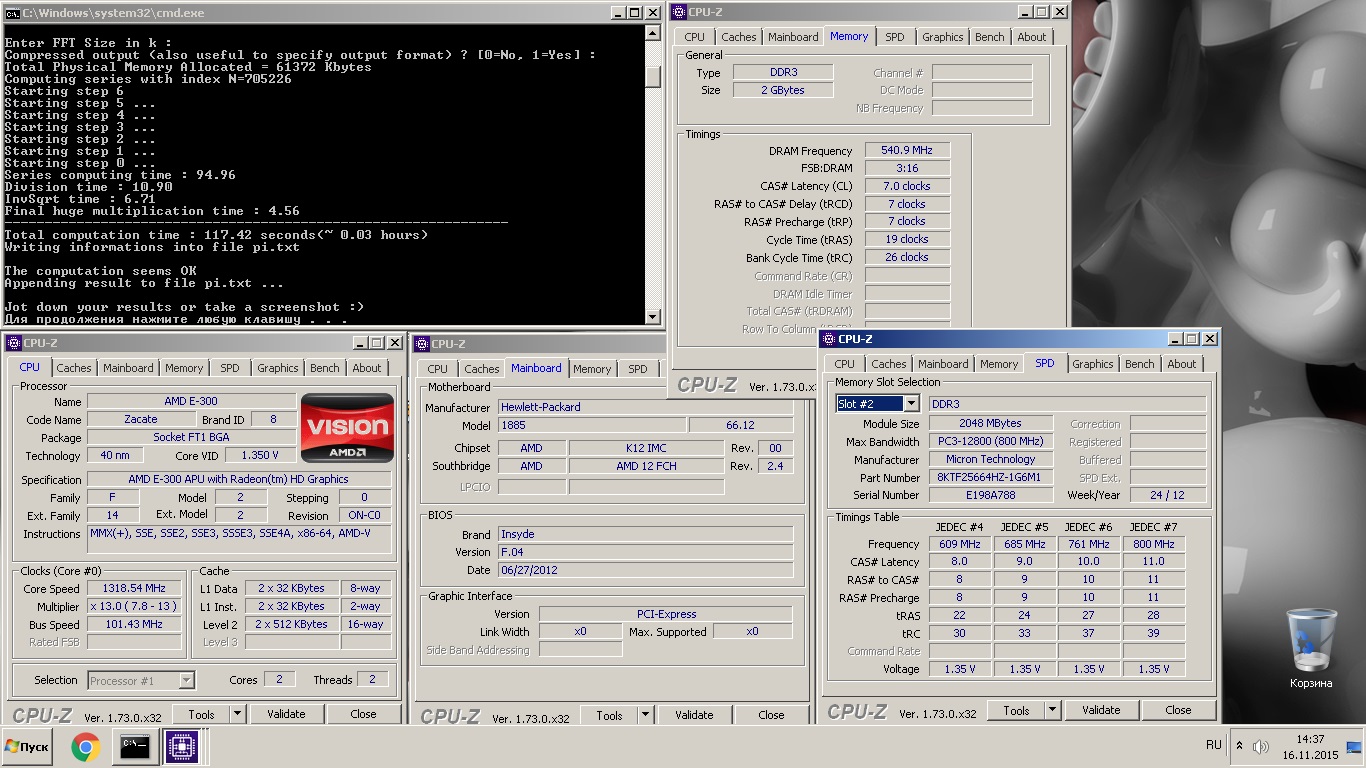1366x768 pixels.
Task: Click Validate in the CPU window
Action: (x=286, y=714)
